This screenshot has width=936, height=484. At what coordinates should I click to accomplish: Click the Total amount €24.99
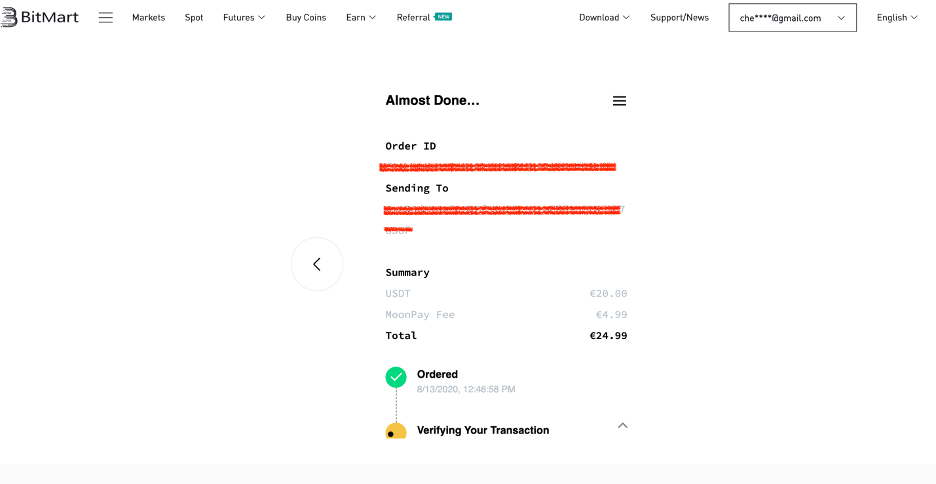[x=608, y=335]
